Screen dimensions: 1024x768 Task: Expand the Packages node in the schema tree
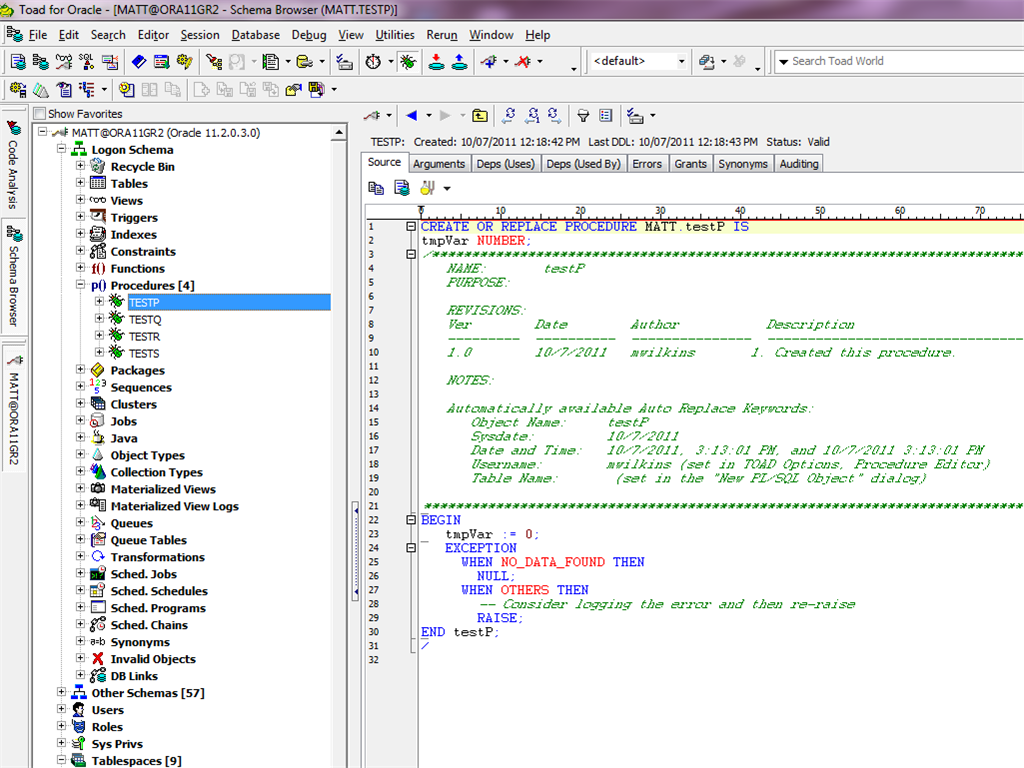(81, 370)
